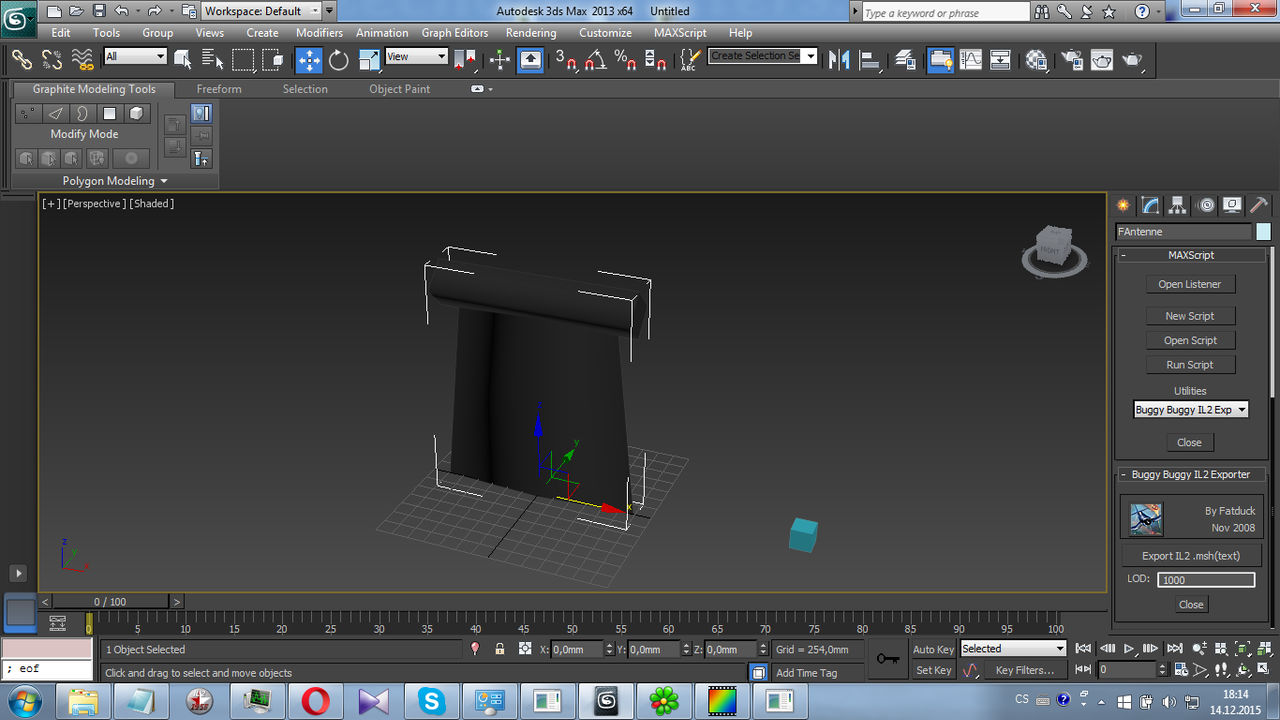Viewport: 1280px width, 720px height.
Task: Toggle the Graphite Modeling Tools ribbon button
Action: pos(941,60)
